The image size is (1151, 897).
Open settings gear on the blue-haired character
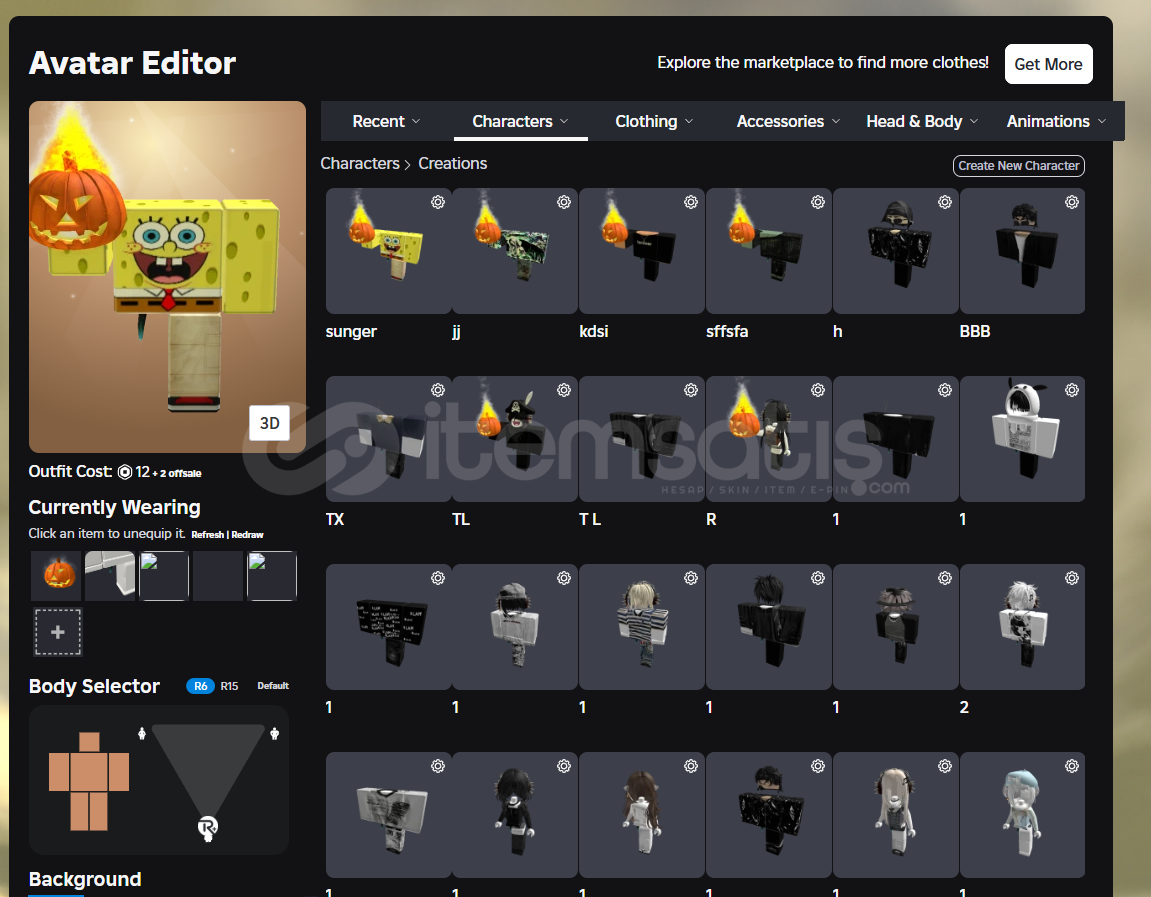[1072, 766]
